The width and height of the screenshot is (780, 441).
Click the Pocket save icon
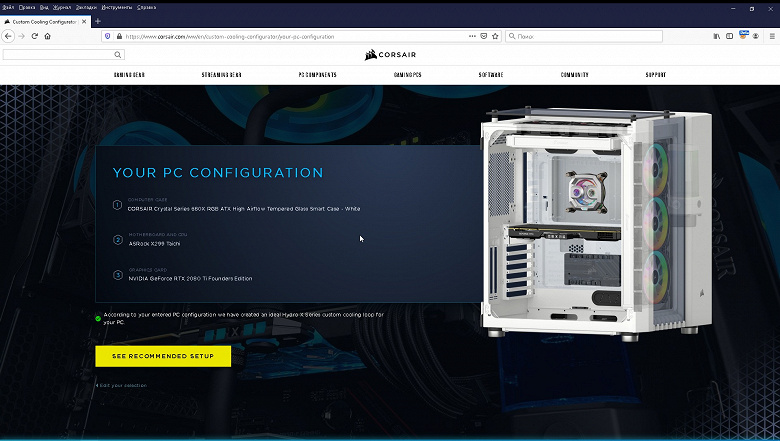(484, 36)
